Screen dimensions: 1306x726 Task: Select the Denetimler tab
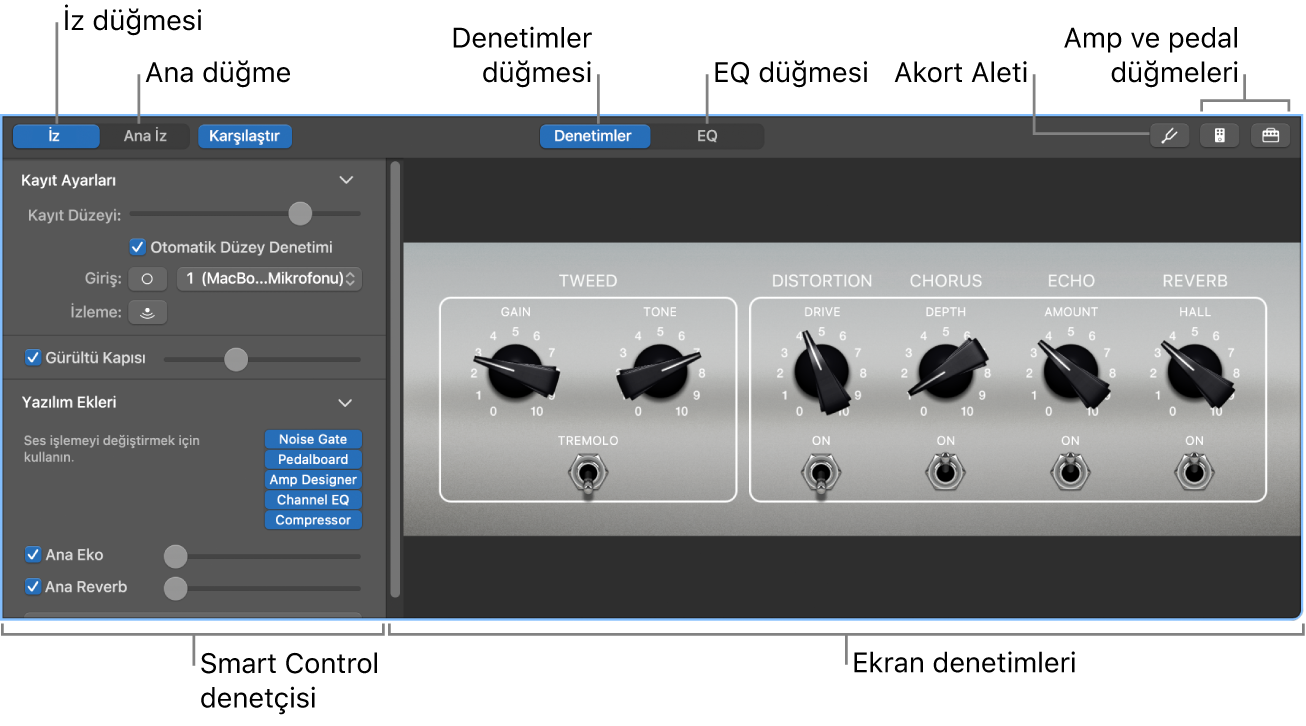coord(594,136)
